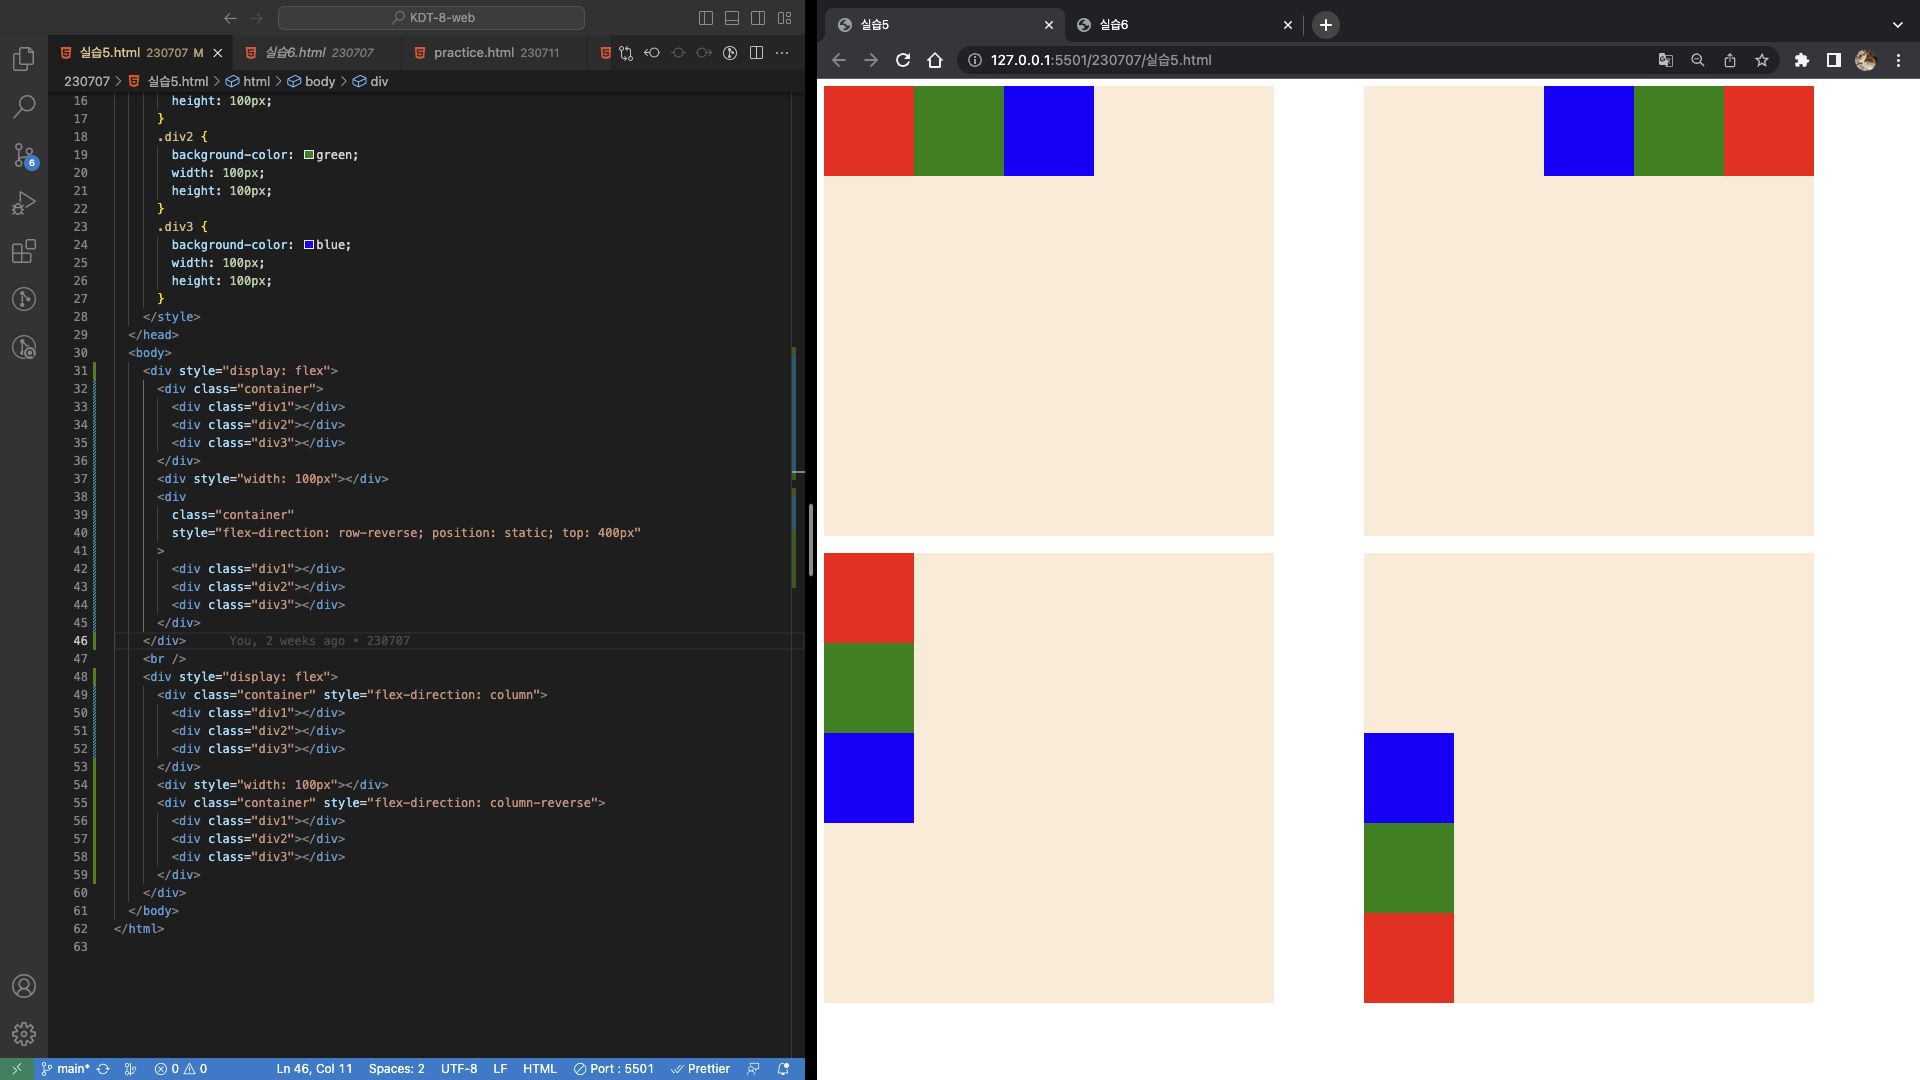Open Source Control view with badge
Viewport: 1920px width, 1080px height.
pos(24,155)
